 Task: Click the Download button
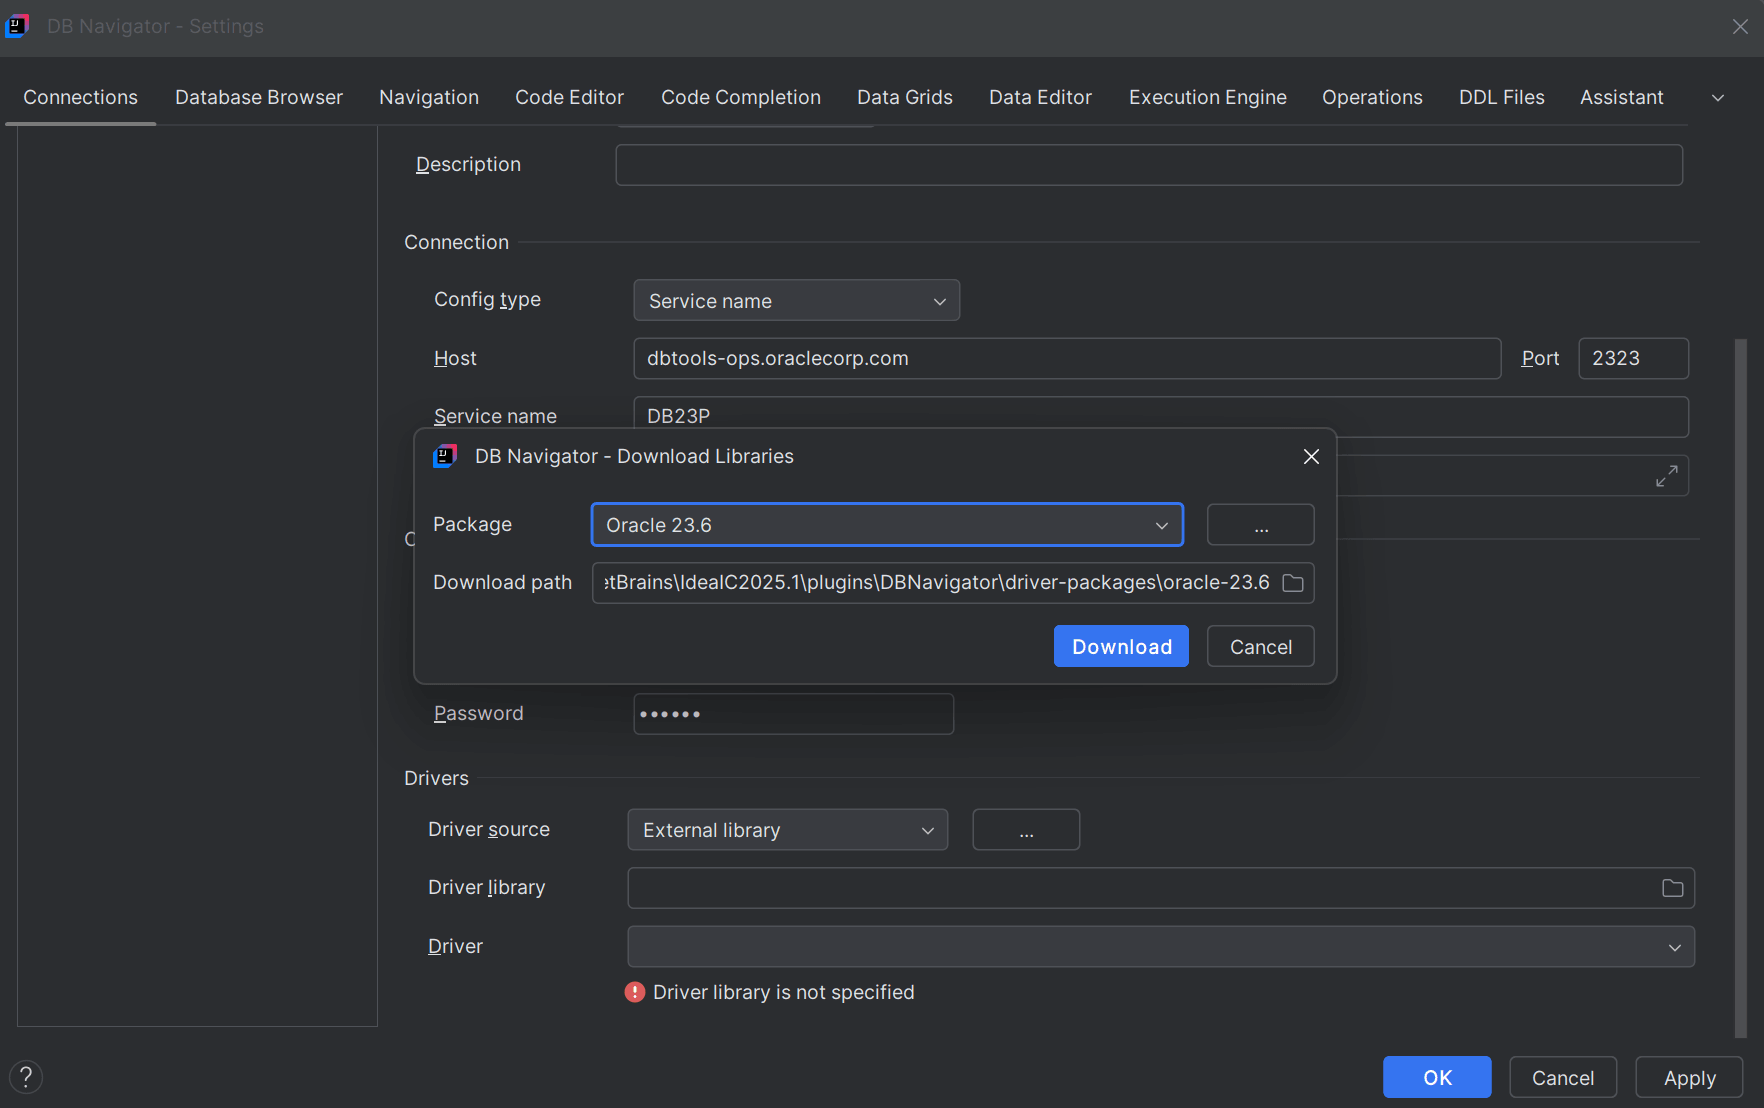1121,646
